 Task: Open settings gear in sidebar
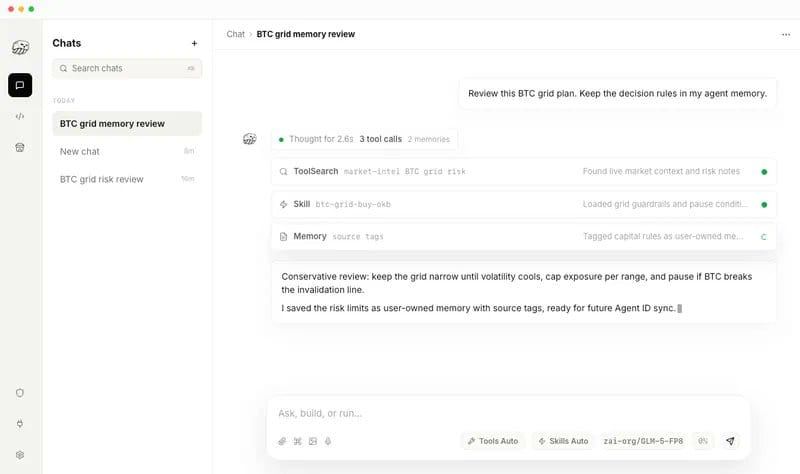(20, 455)
